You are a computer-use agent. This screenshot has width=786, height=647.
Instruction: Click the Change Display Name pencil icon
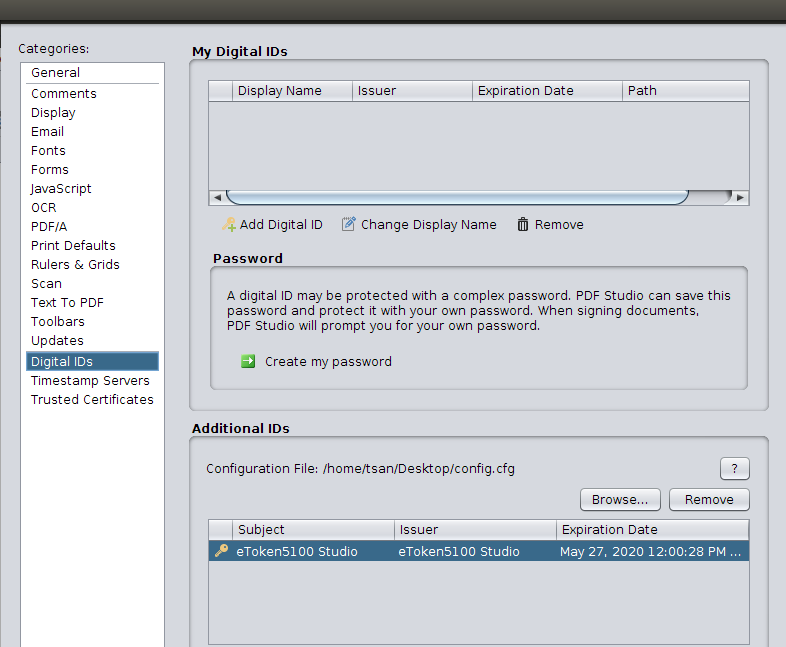coord(348,224)
